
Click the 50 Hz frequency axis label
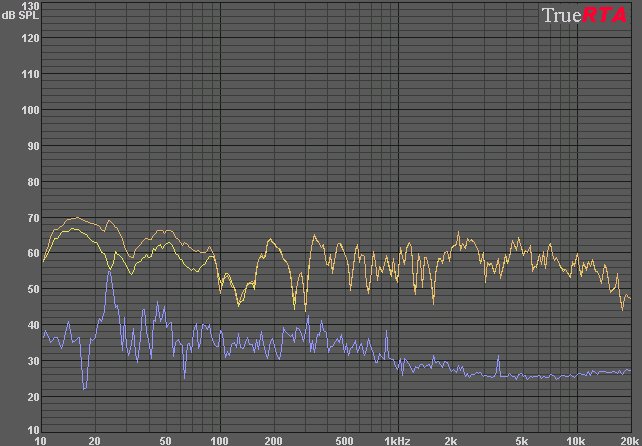coord(164,440)
